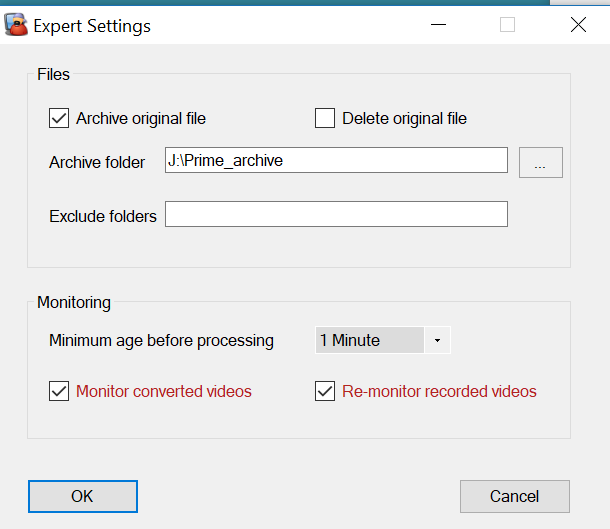Click the 'Archive folder' label

click(x=97, y=162)
